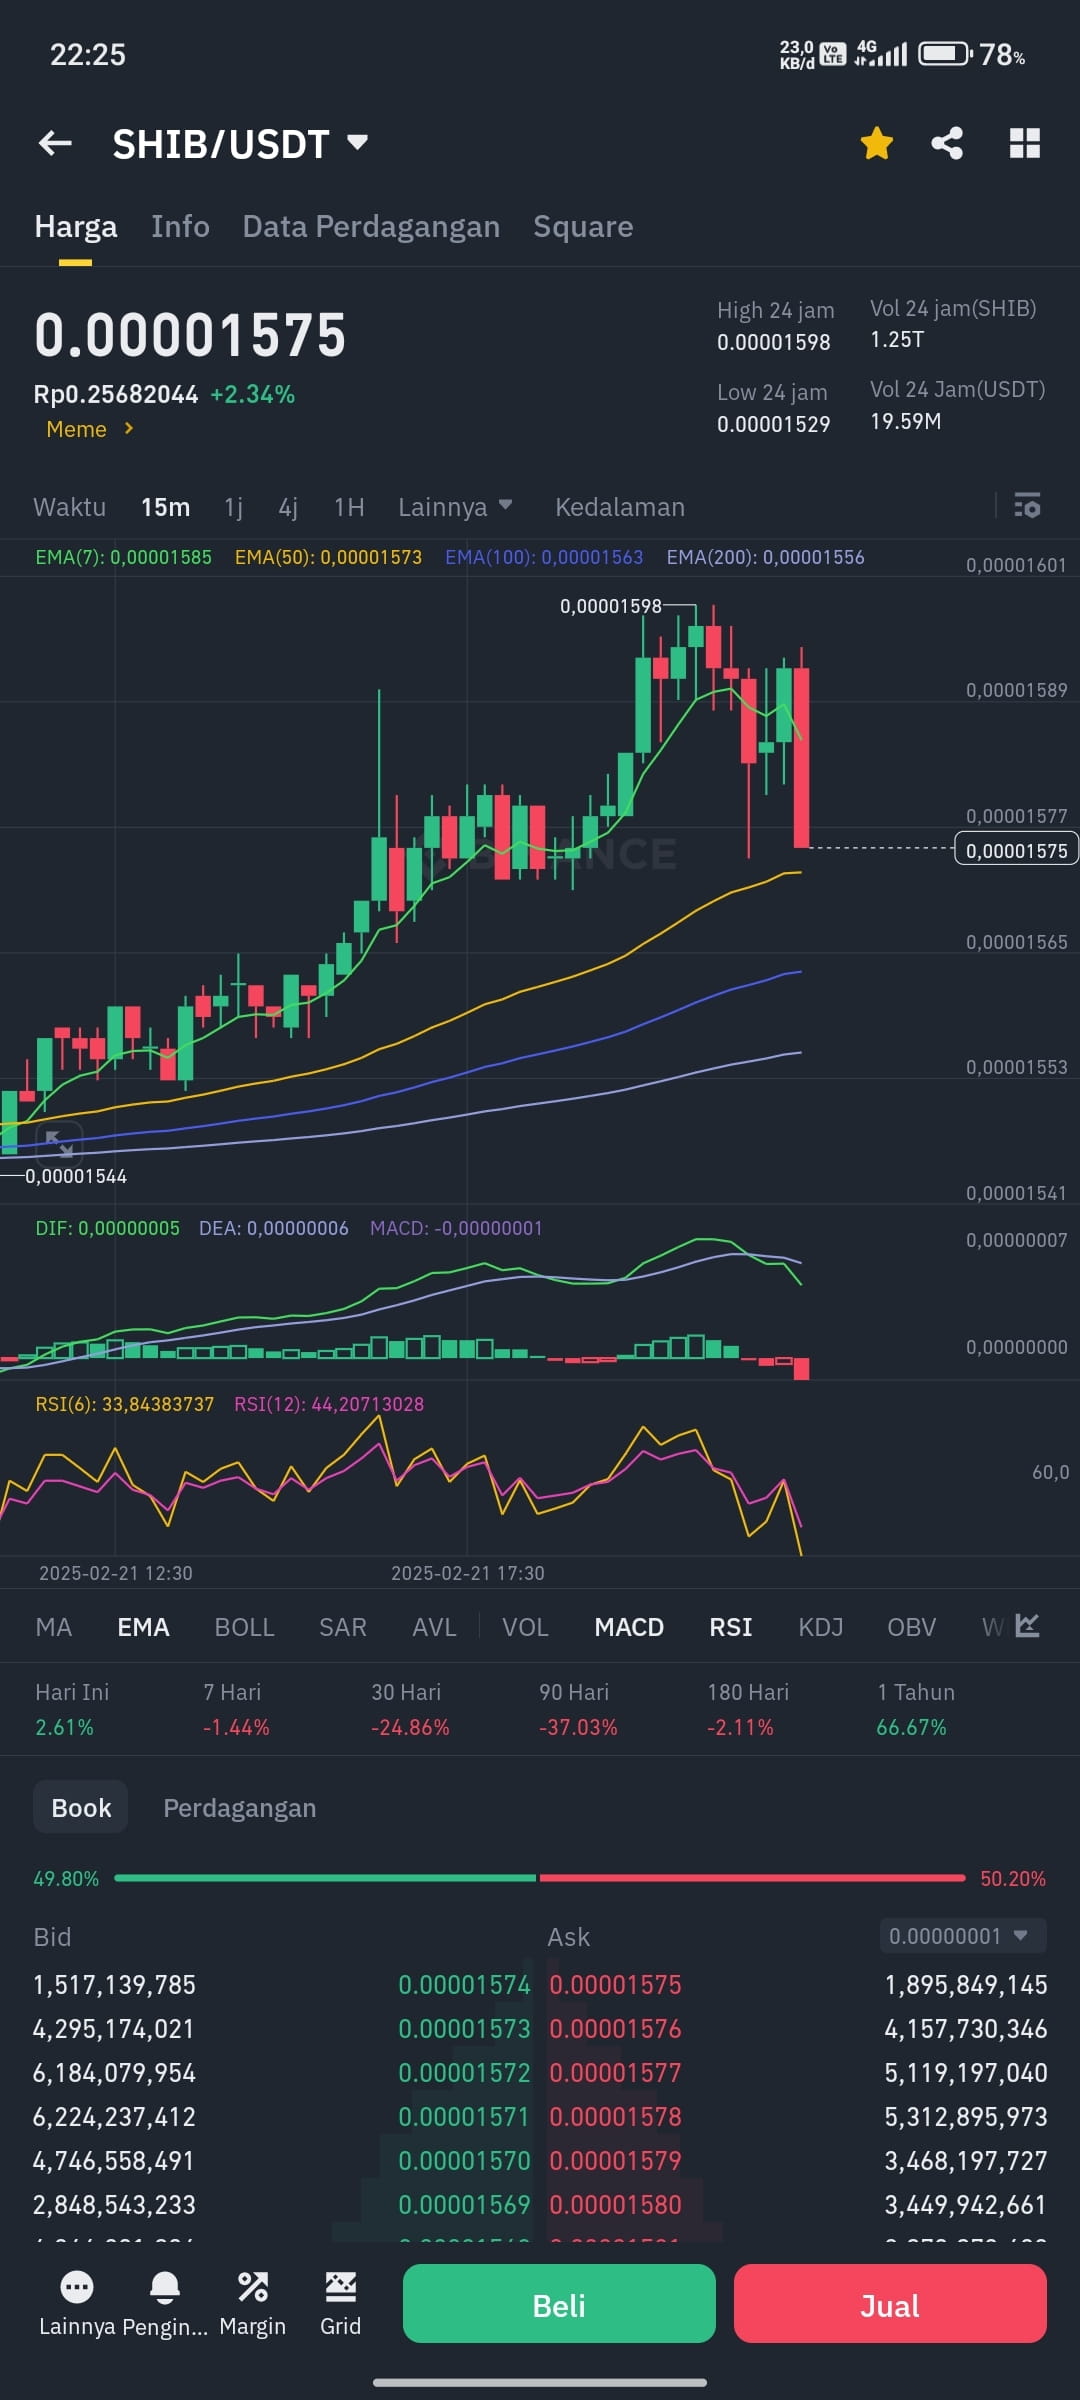1080x2400 pixels.
Task: Toggle the KDJ indicator
Action: (821, 1627)
